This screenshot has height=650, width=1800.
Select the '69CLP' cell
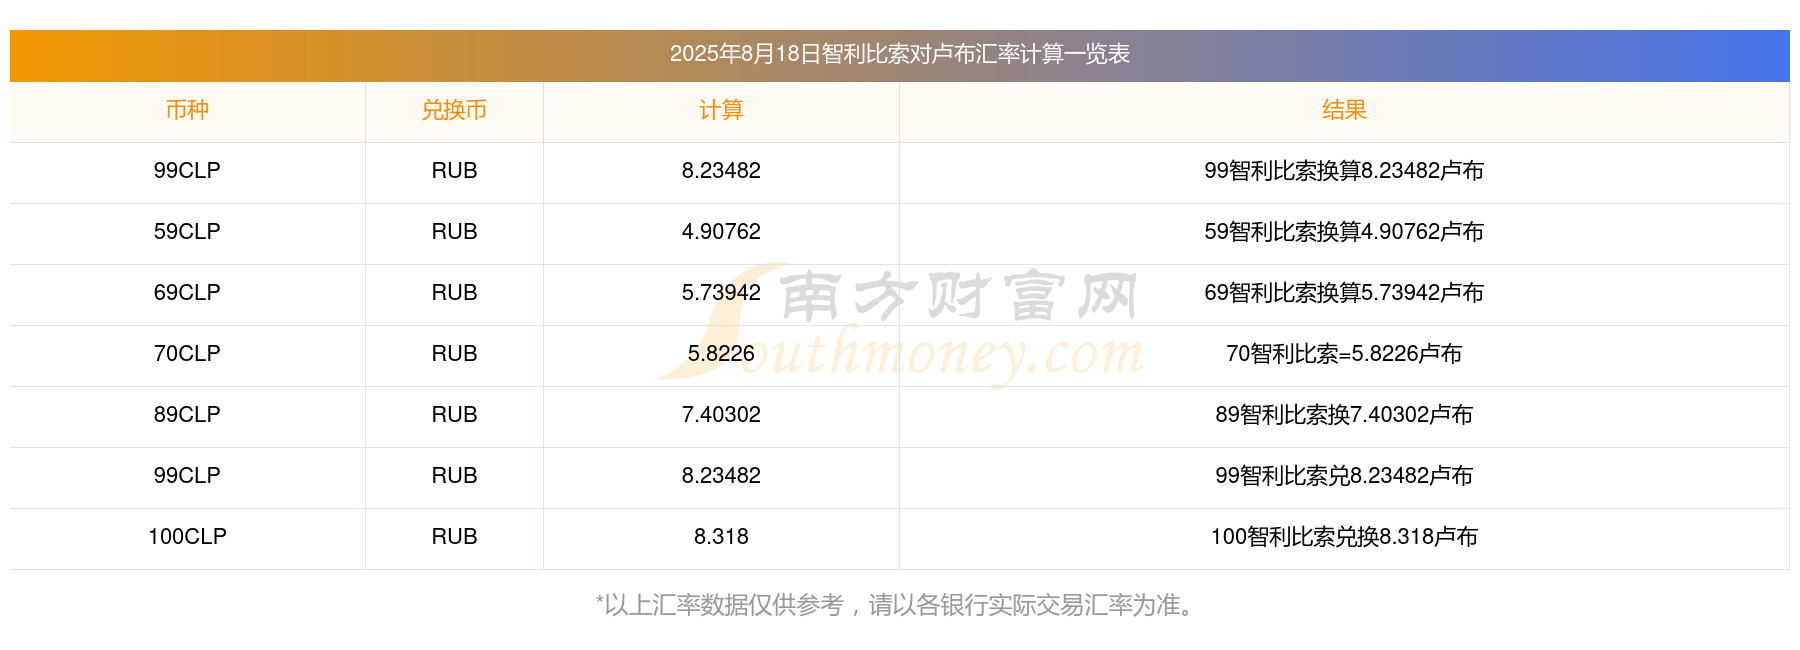[187, 293]
